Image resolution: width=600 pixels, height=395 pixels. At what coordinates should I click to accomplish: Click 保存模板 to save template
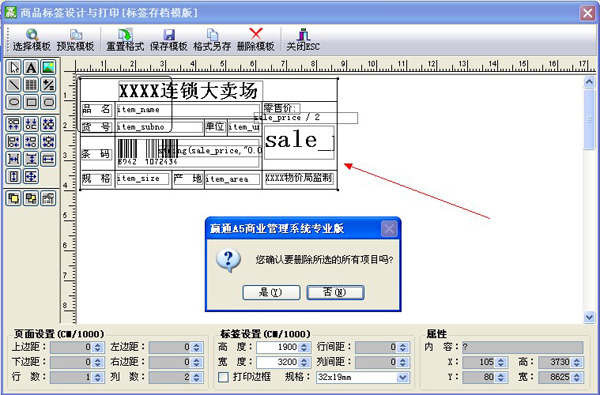tap(169, 40)
